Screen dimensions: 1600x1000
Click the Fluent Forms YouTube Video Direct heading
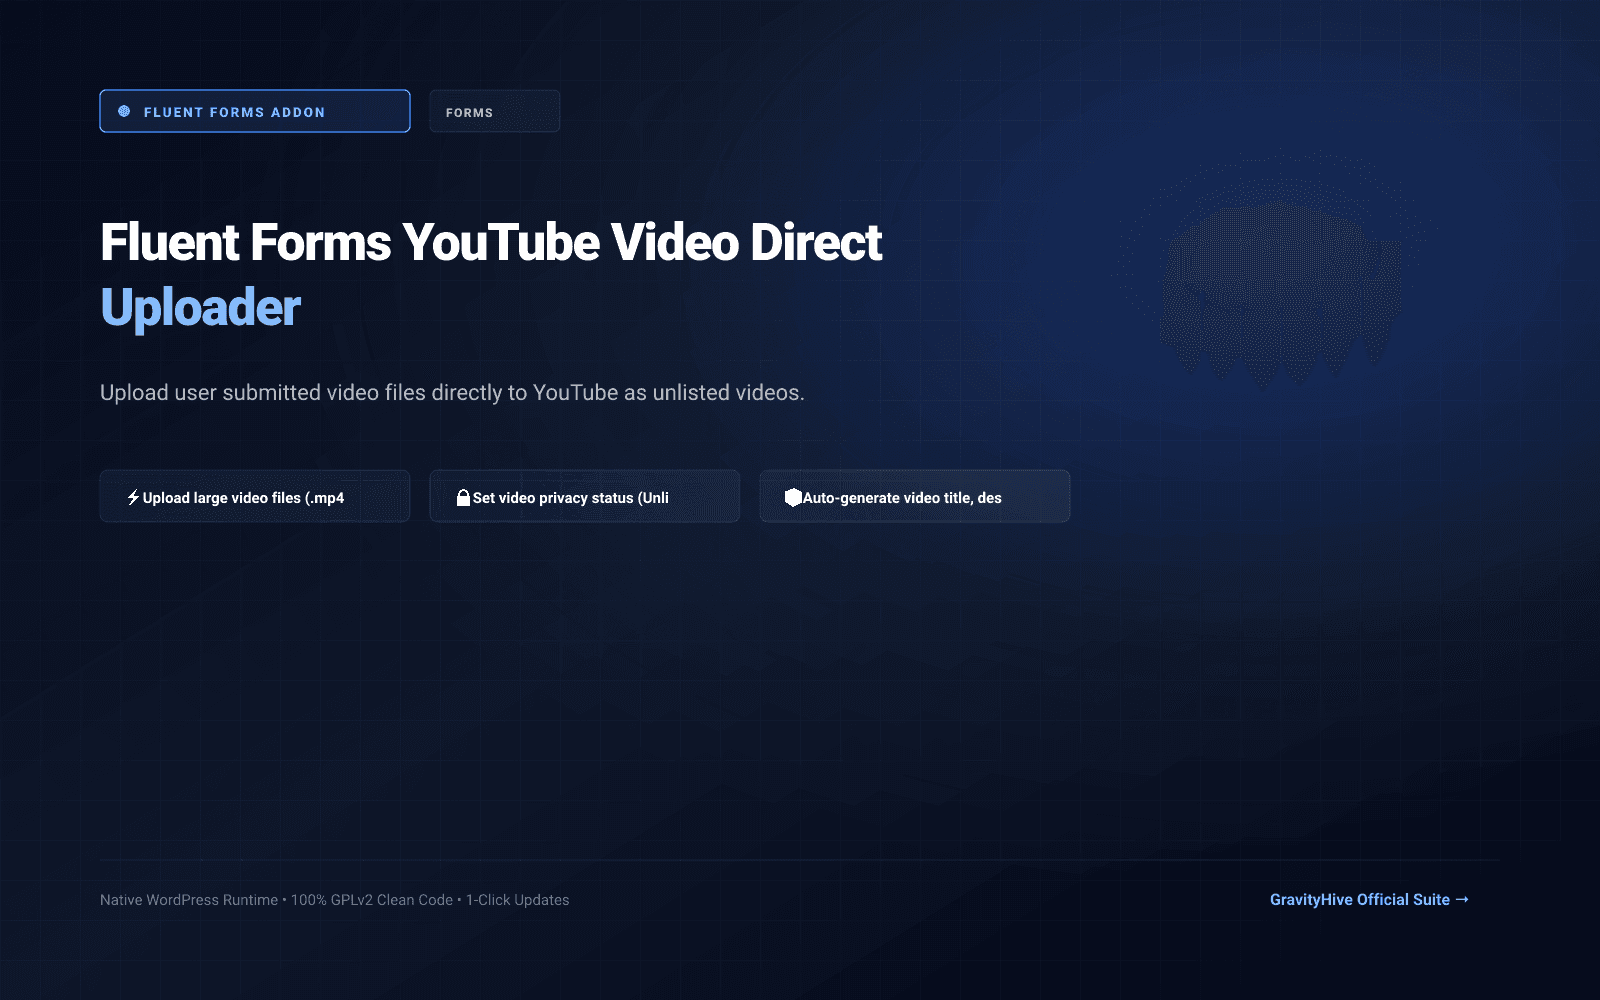click(491, 242)
